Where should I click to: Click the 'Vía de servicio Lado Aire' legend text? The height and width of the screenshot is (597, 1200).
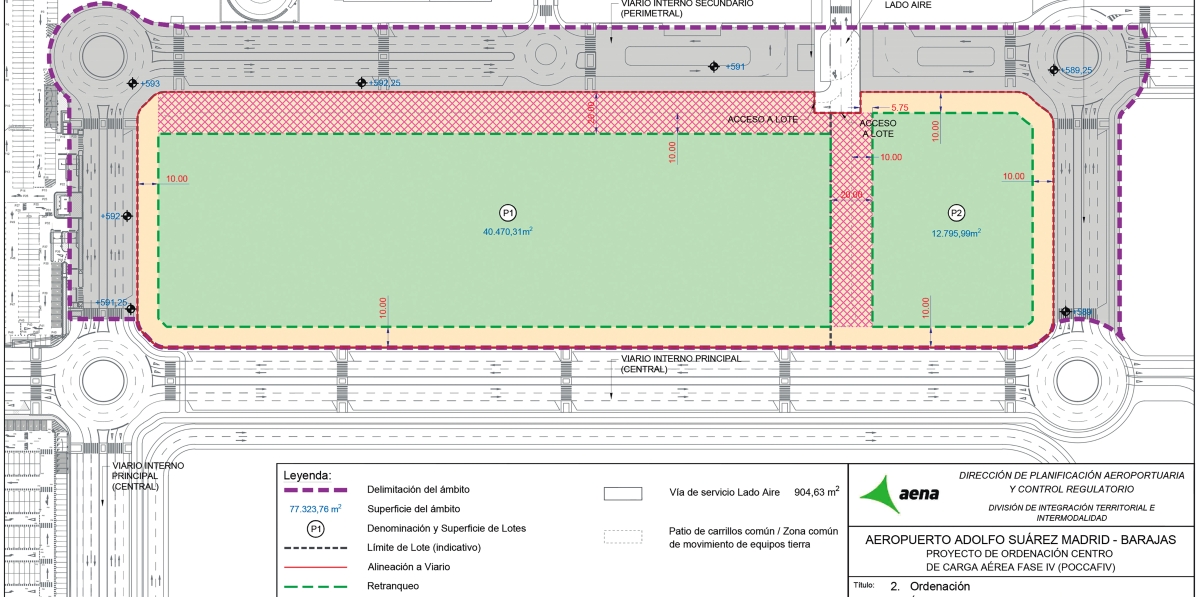coord(724,493)
